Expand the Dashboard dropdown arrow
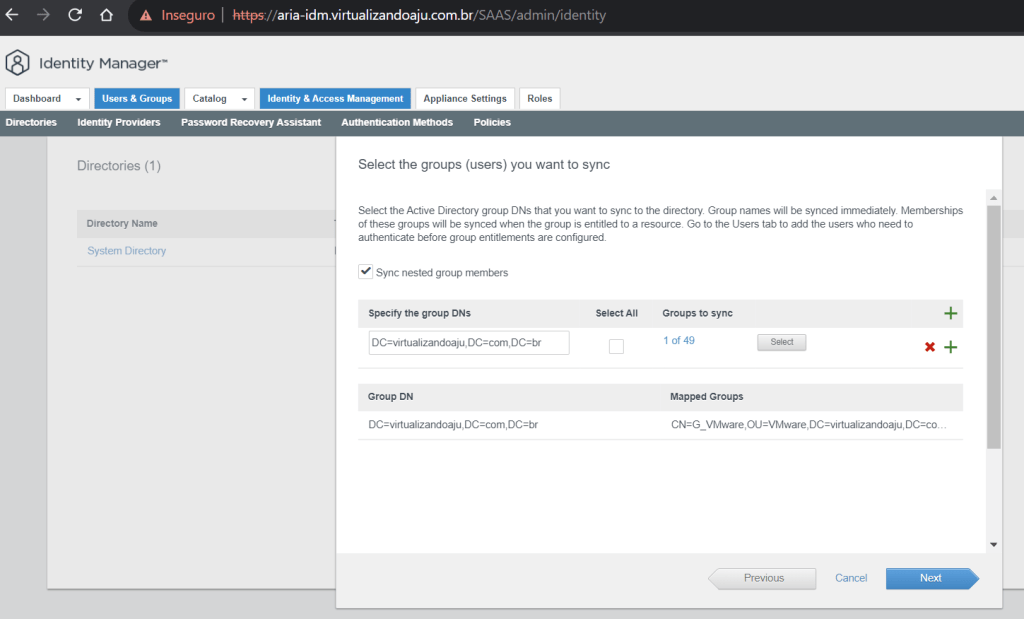Viewport: 1024px width, 619px height. (78, 99)
